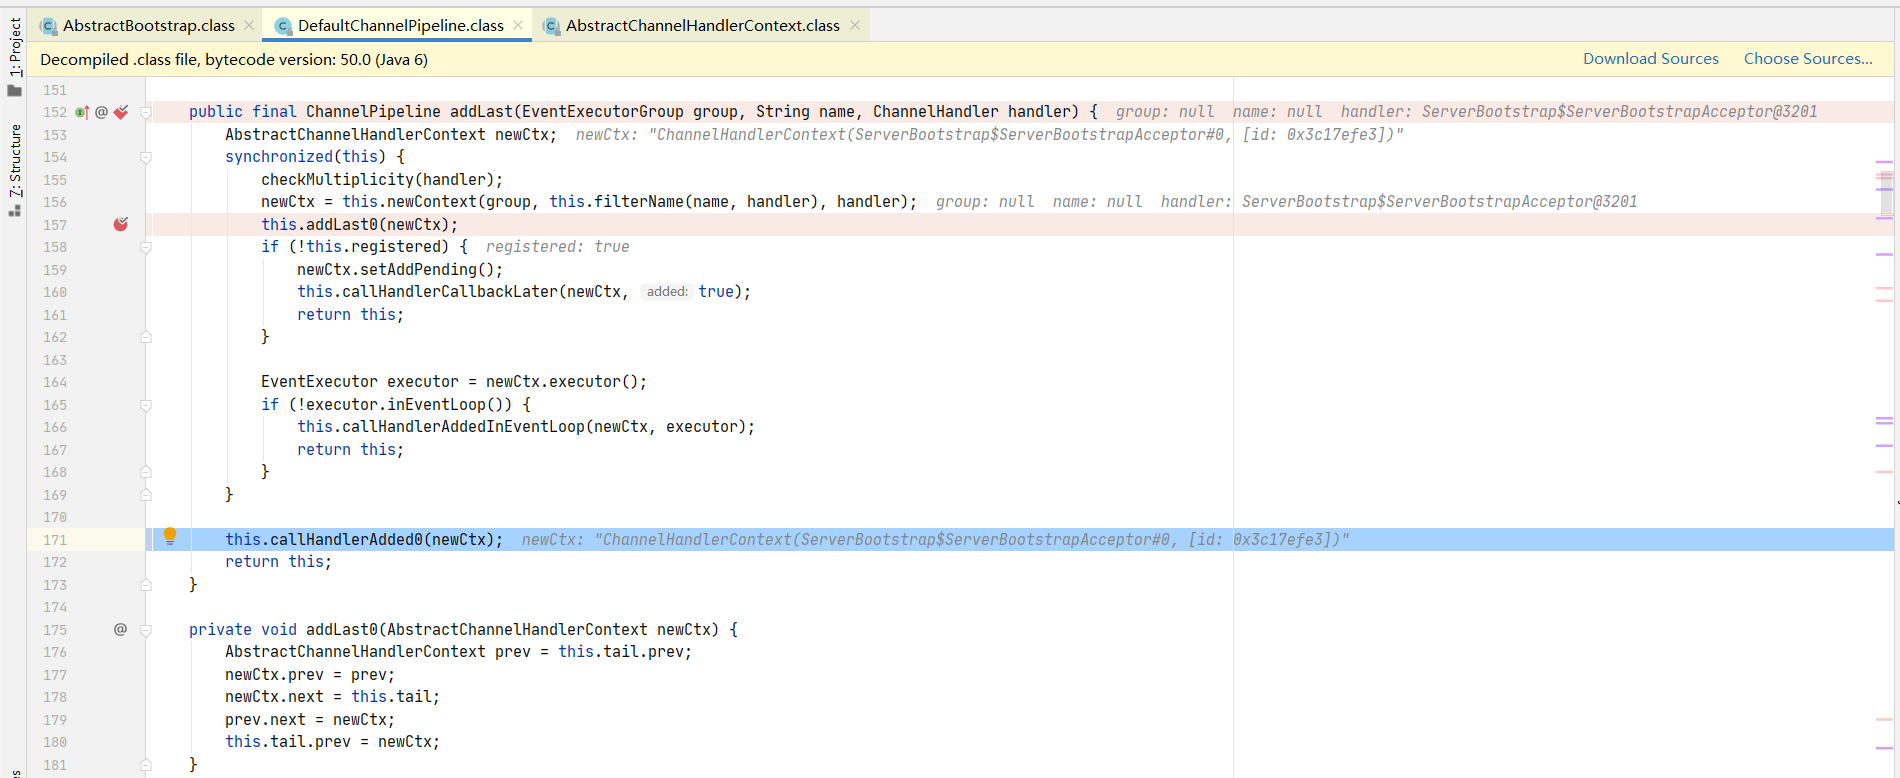The image size is (1900, 778).
Task: Click the implements-method gutter icon on line 152
Action: point(82,112)
